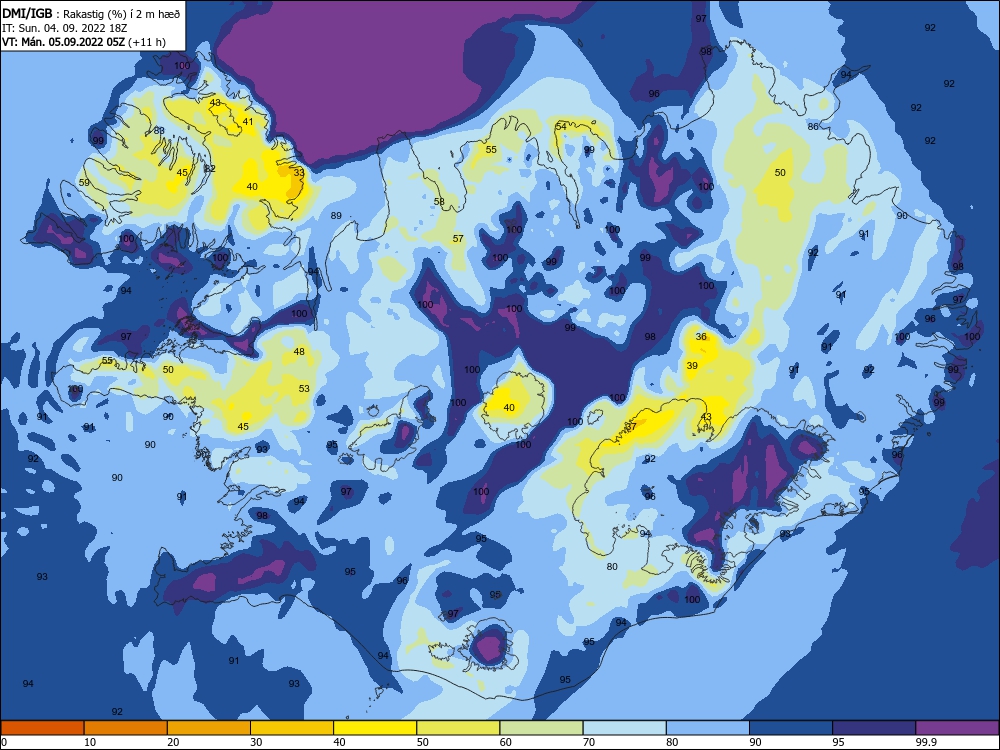This screenshot has width=1000, height=750.
Task: Click the '57' humidity value on the map
Action: point(458,239)
